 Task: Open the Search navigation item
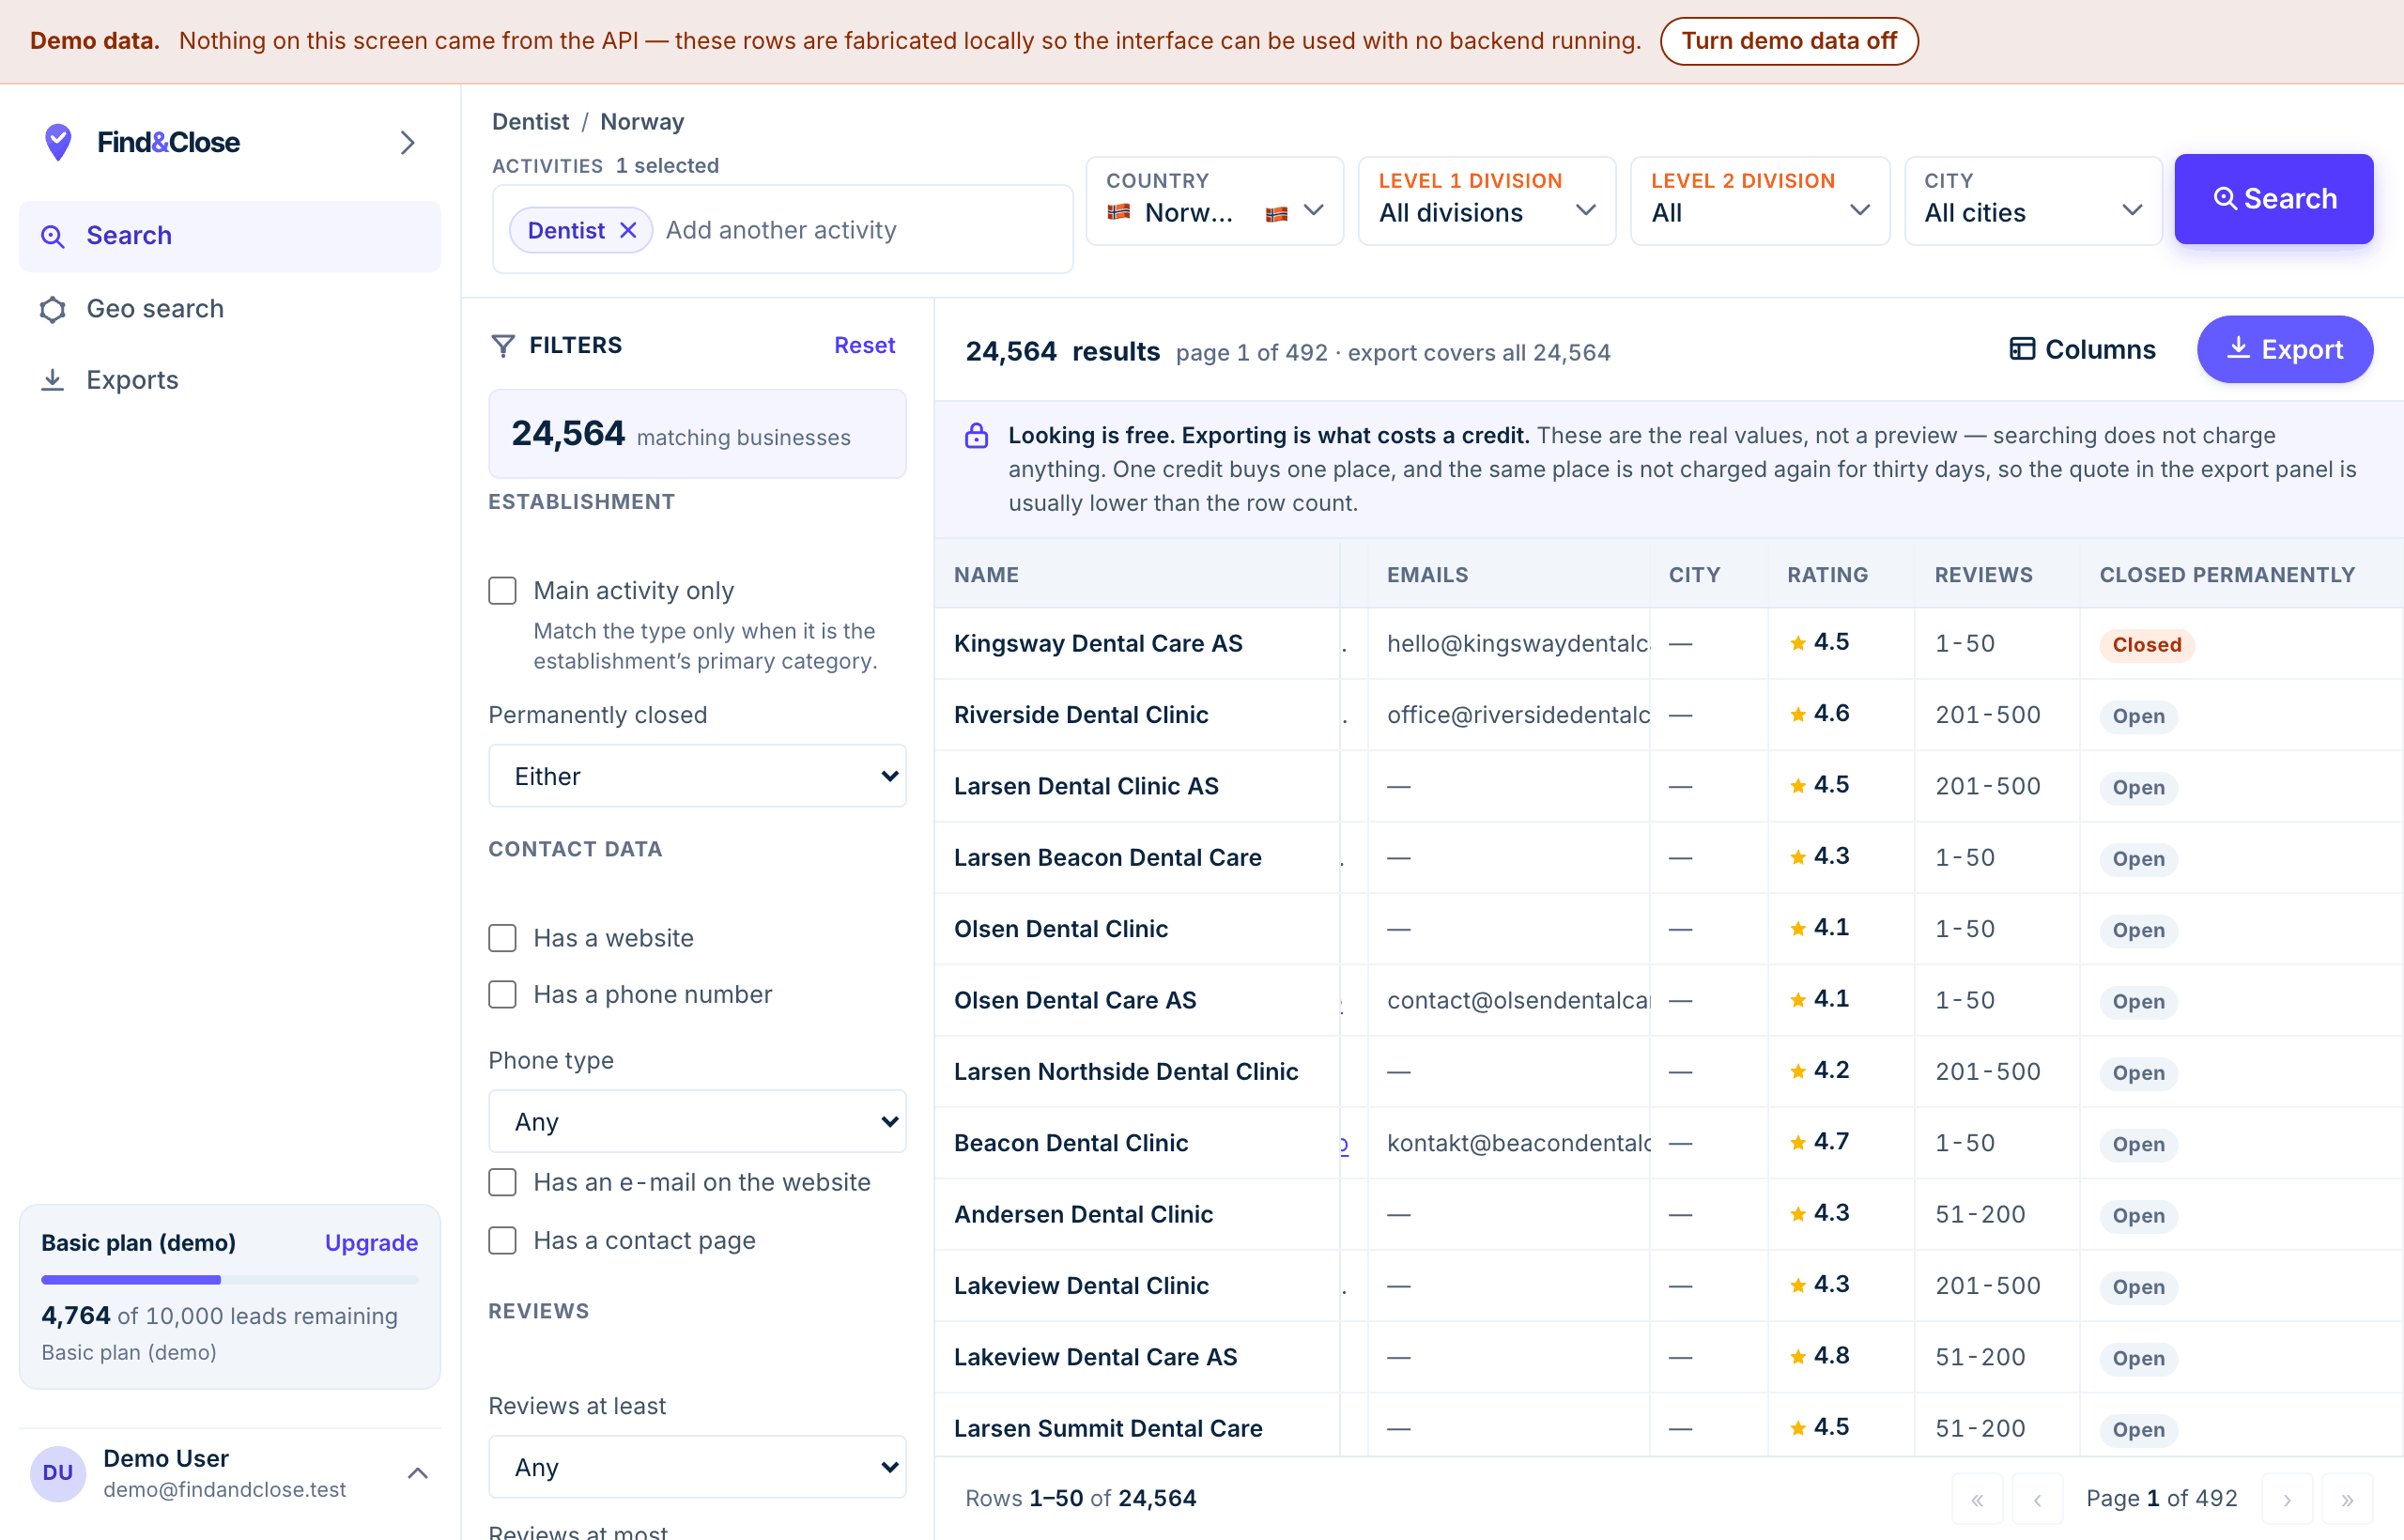(230, 236)
